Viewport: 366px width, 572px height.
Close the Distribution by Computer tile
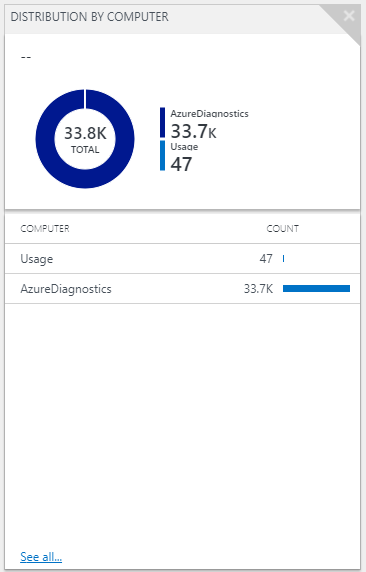tap(349, 16)
